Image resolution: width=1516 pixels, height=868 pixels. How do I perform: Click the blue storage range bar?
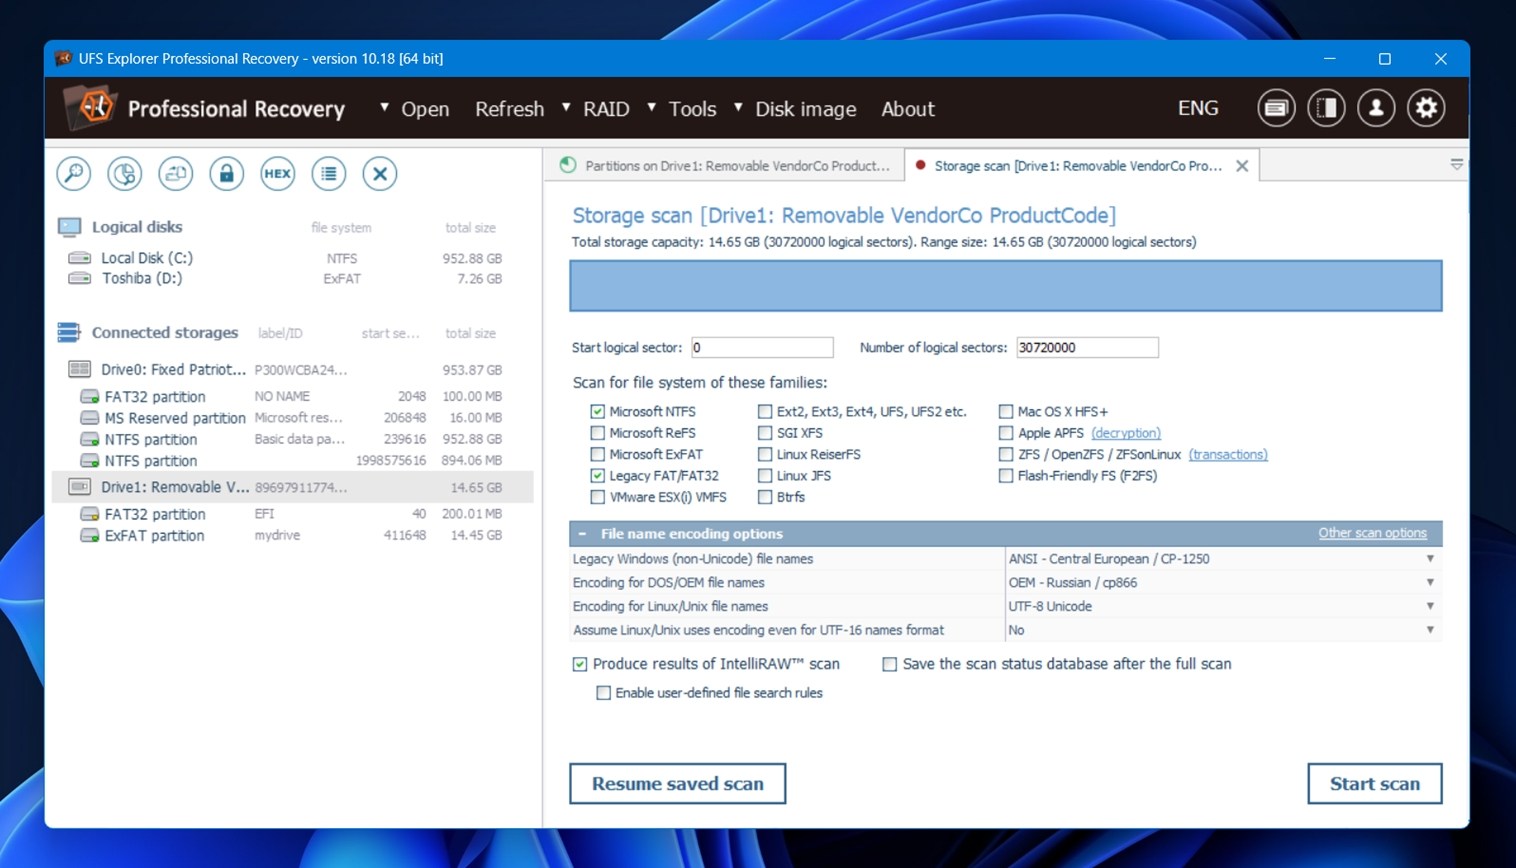pyautogui.click(x=1005, y=286)
